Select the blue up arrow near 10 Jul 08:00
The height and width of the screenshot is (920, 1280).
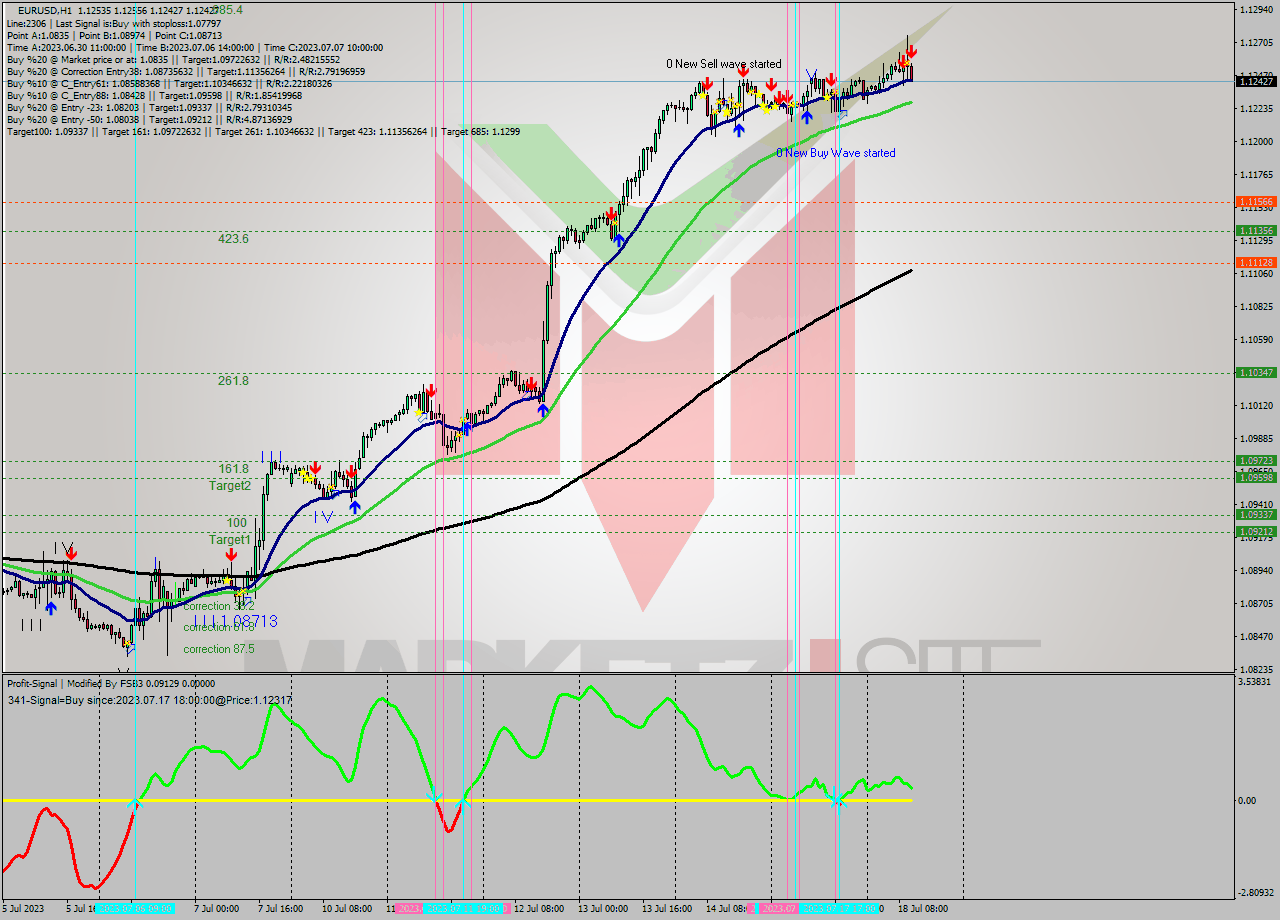click(x=355, y=507)
